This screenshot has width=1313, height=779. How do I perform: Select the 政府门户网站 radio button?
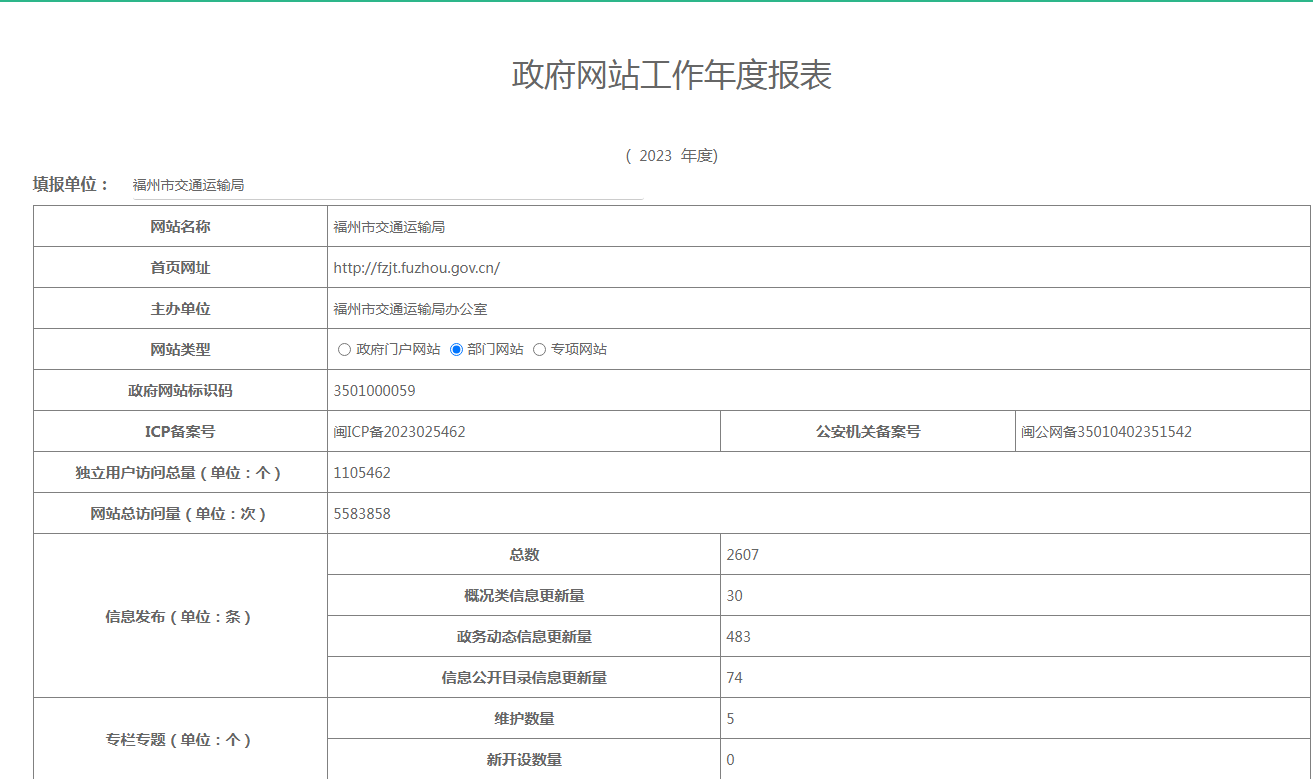tap(345, 350)
